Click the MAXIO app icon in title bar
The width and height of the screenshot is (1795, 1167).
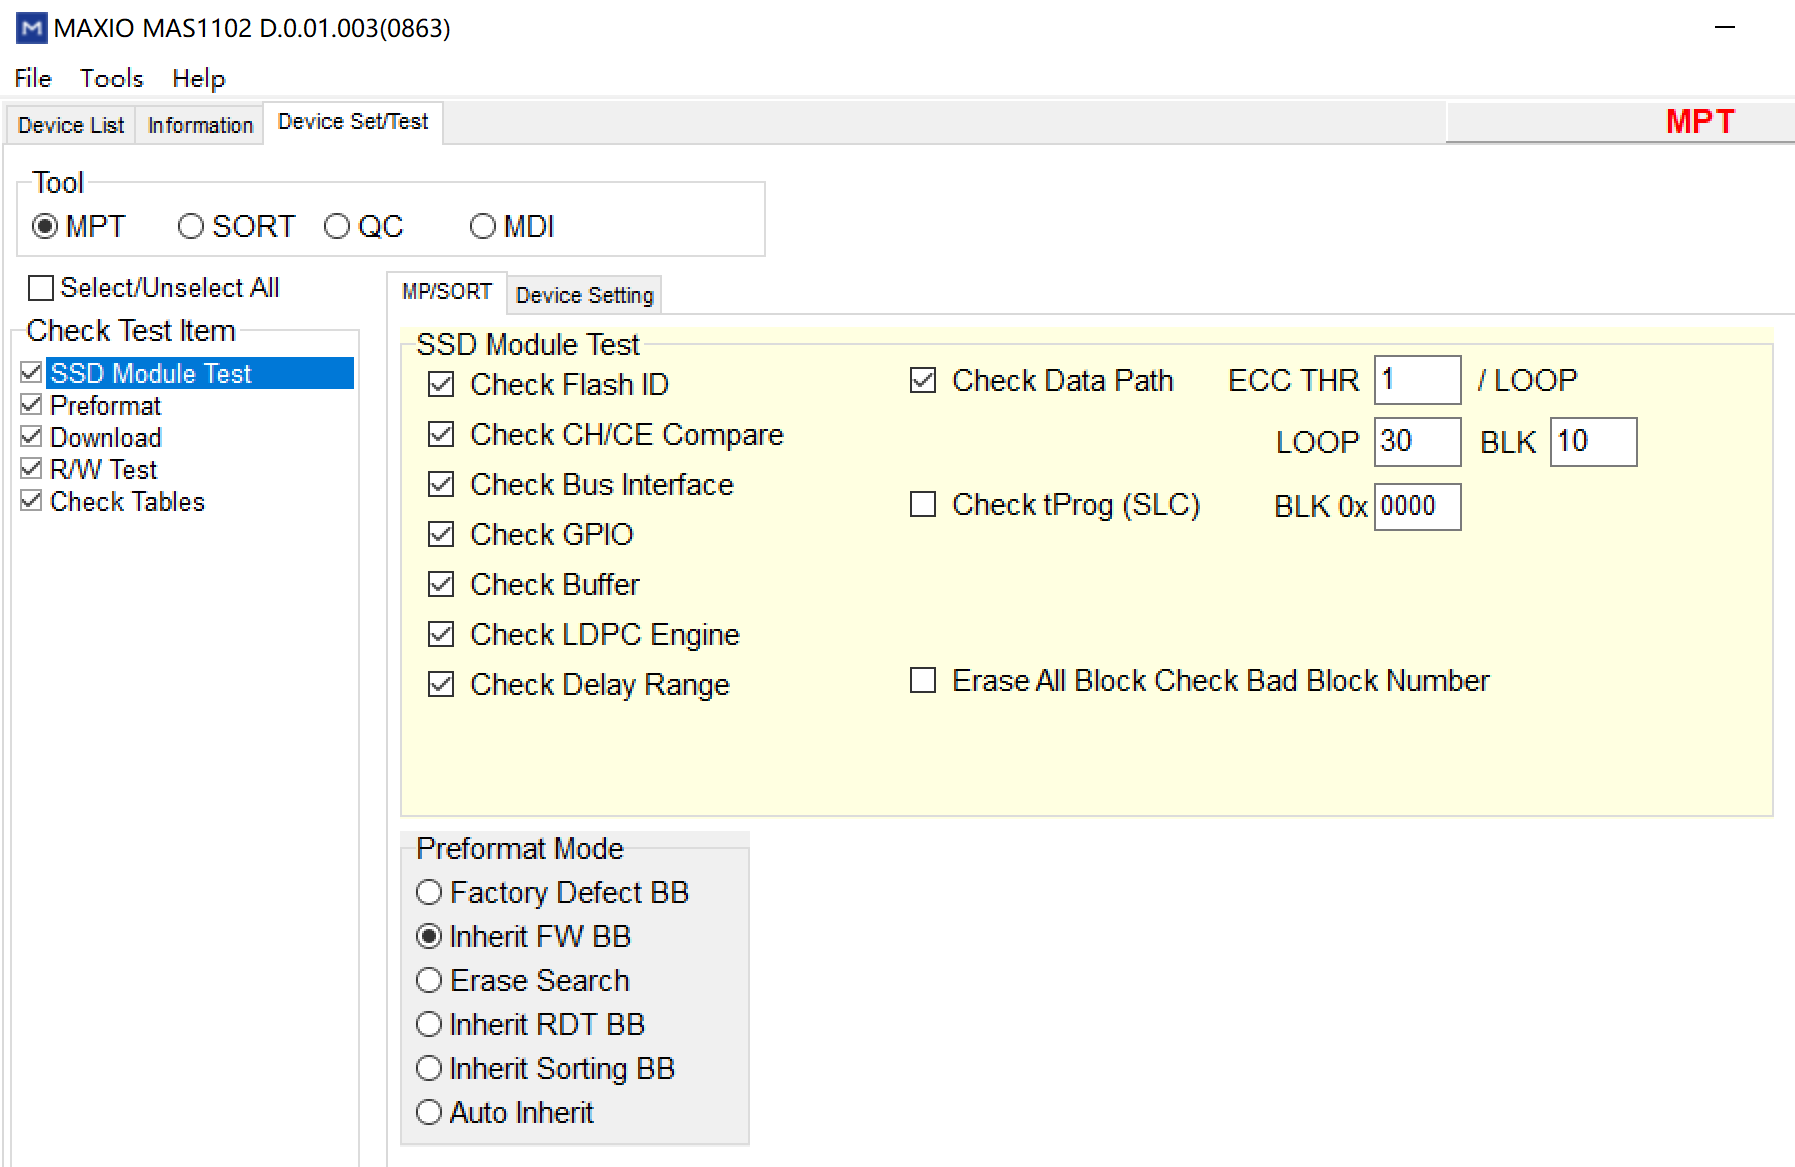tap(32, 28)
